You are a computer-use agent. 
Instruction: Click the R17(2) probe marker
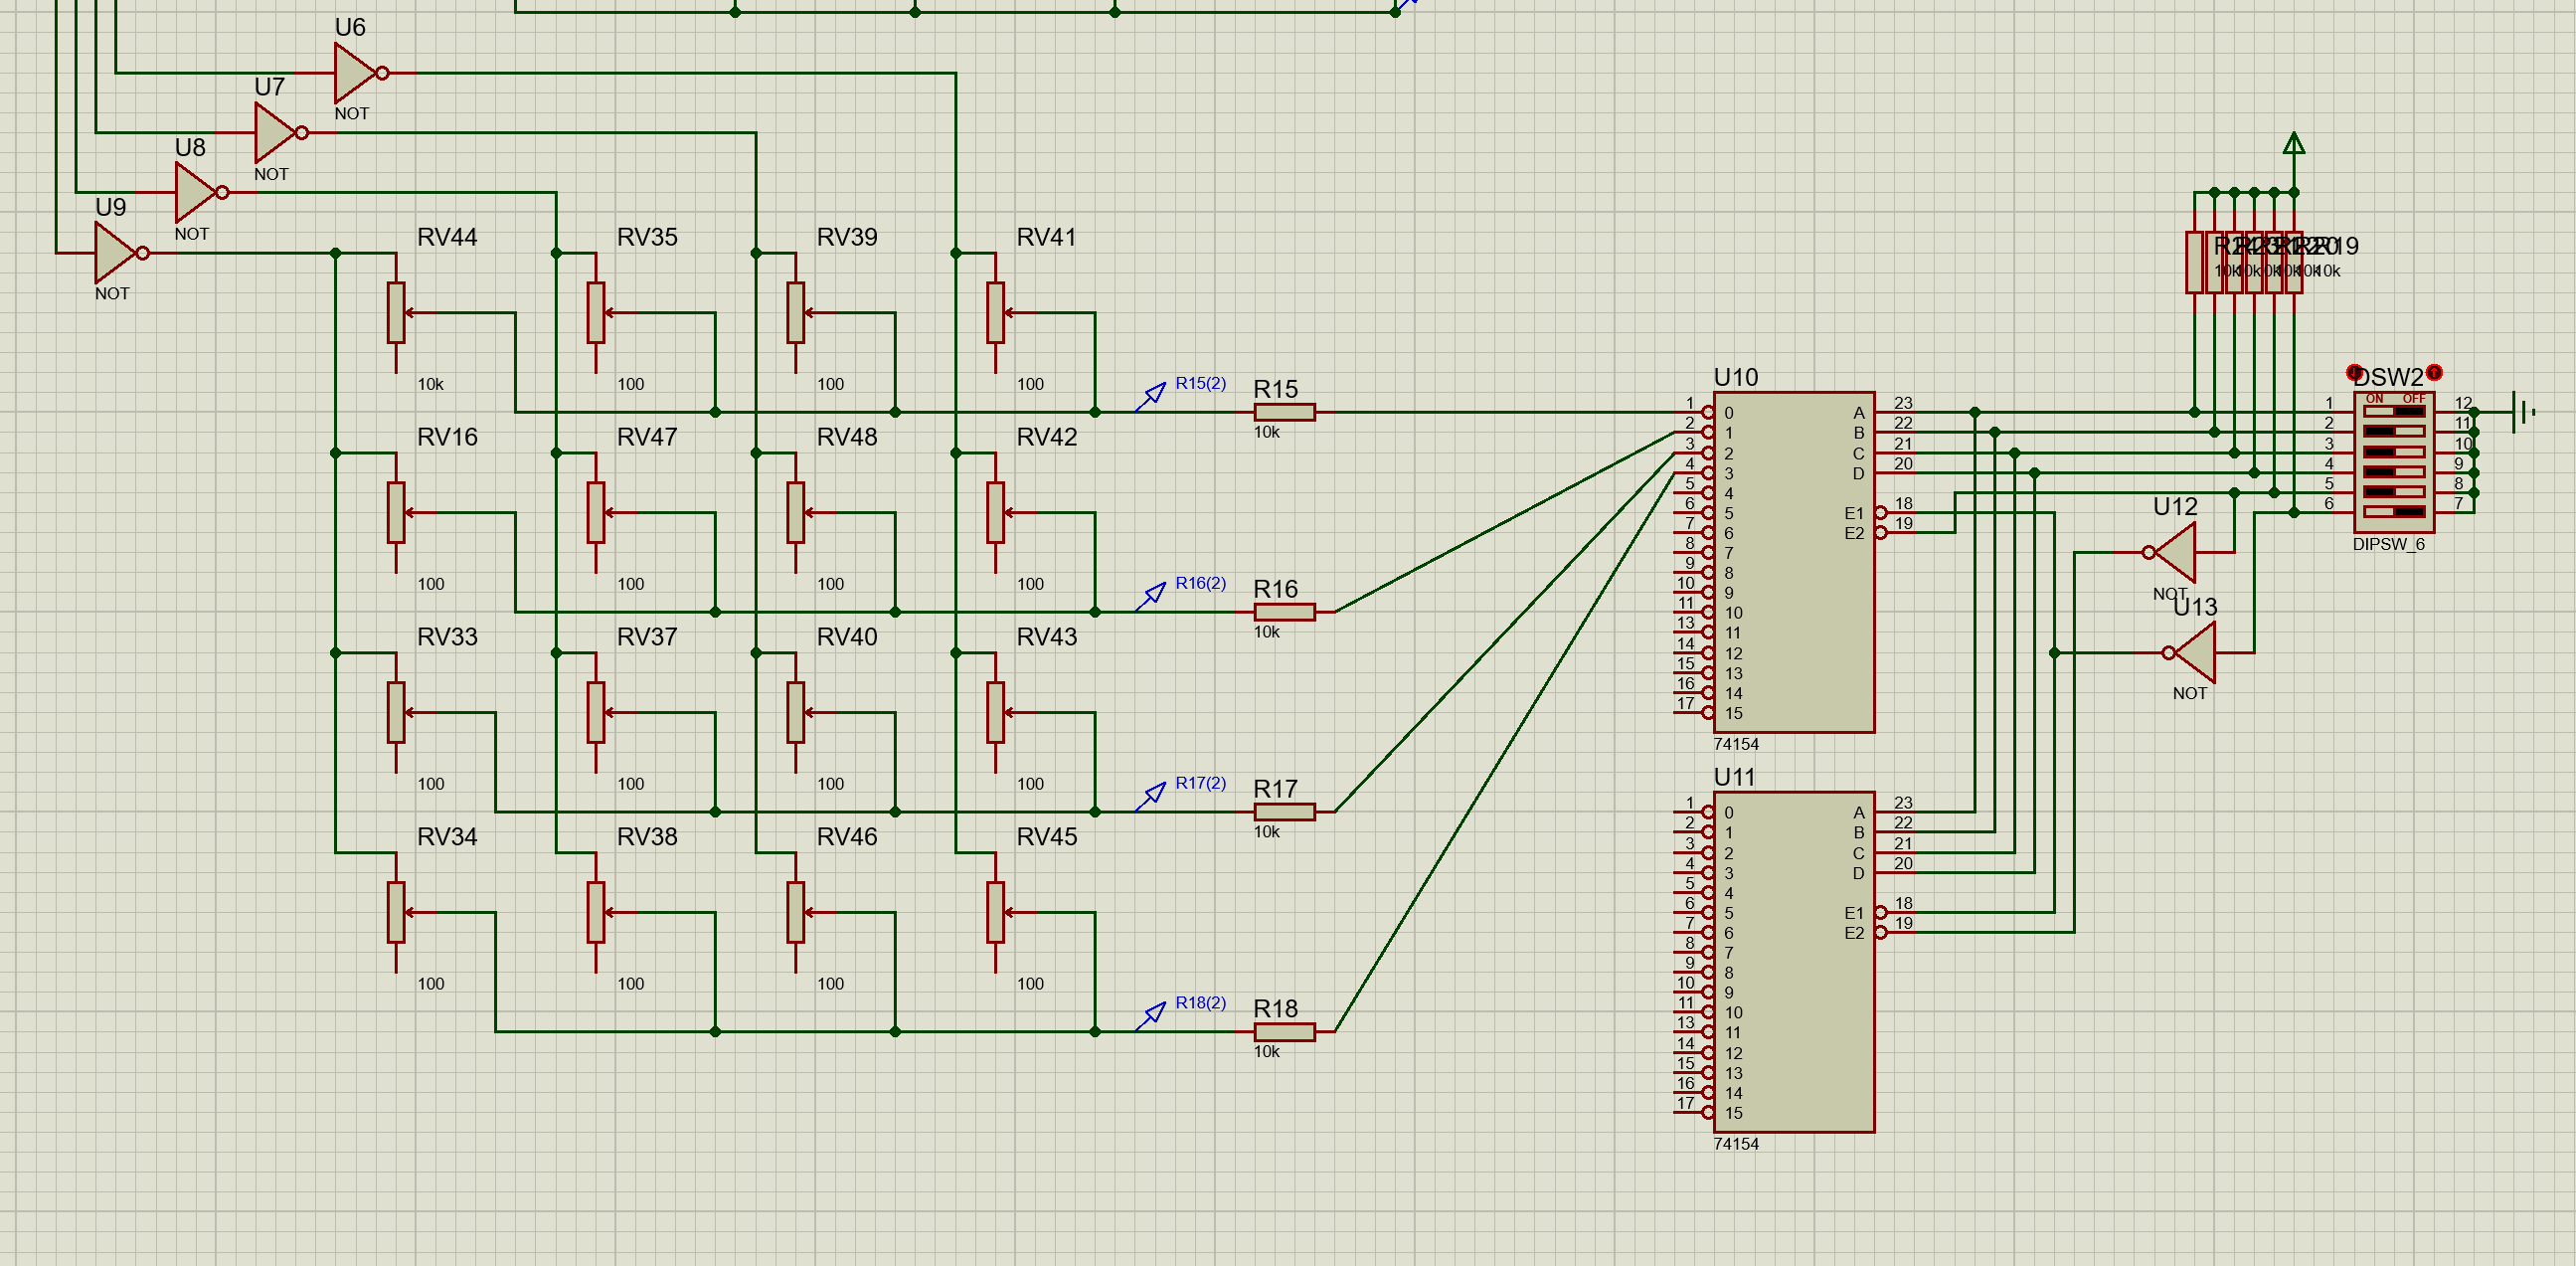1151,796
